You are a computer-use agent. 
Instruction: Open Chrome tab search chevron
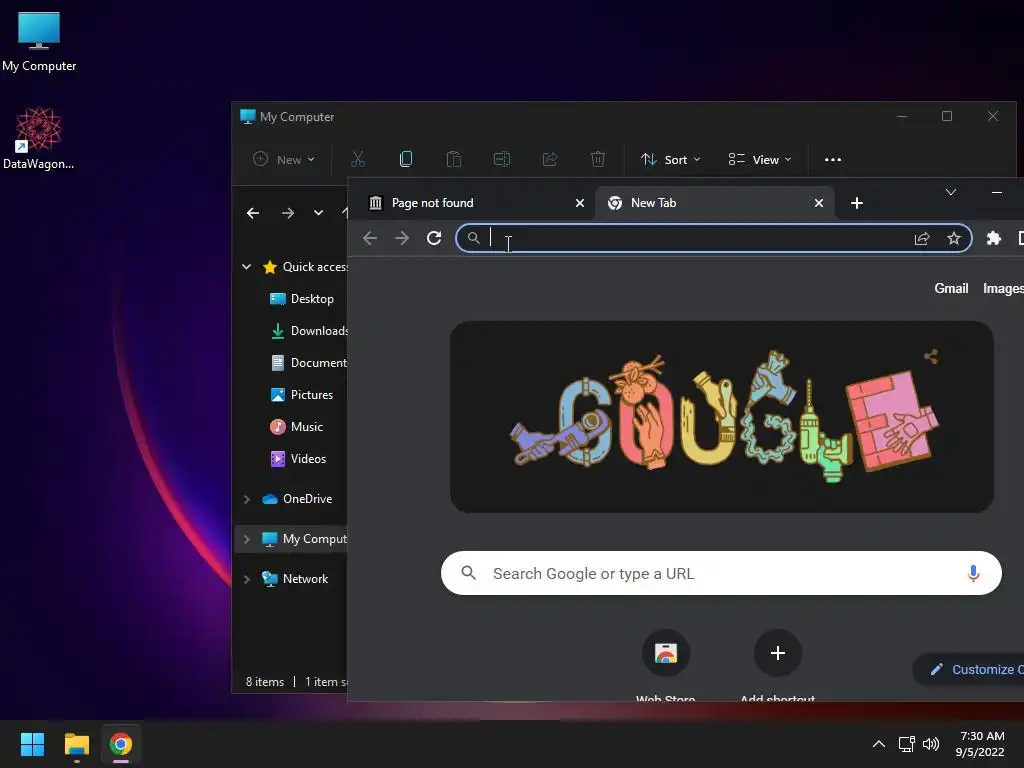click(951, 192)
